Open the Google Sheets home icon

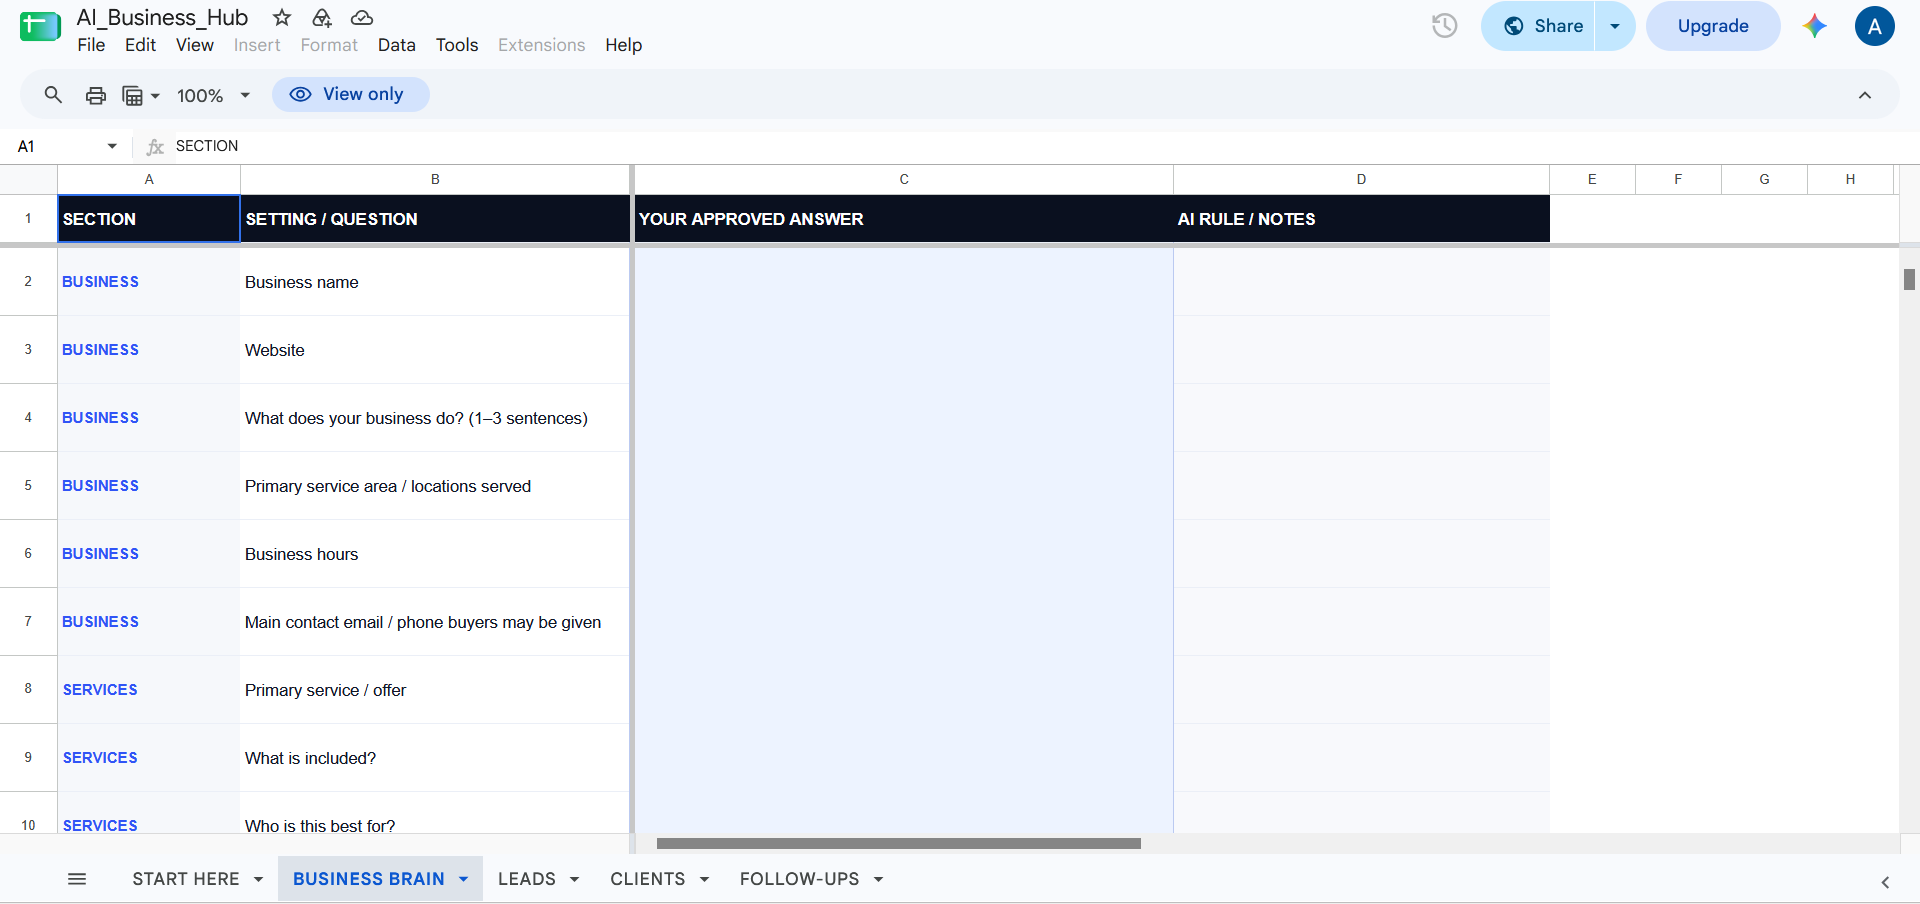pos(40,27)
